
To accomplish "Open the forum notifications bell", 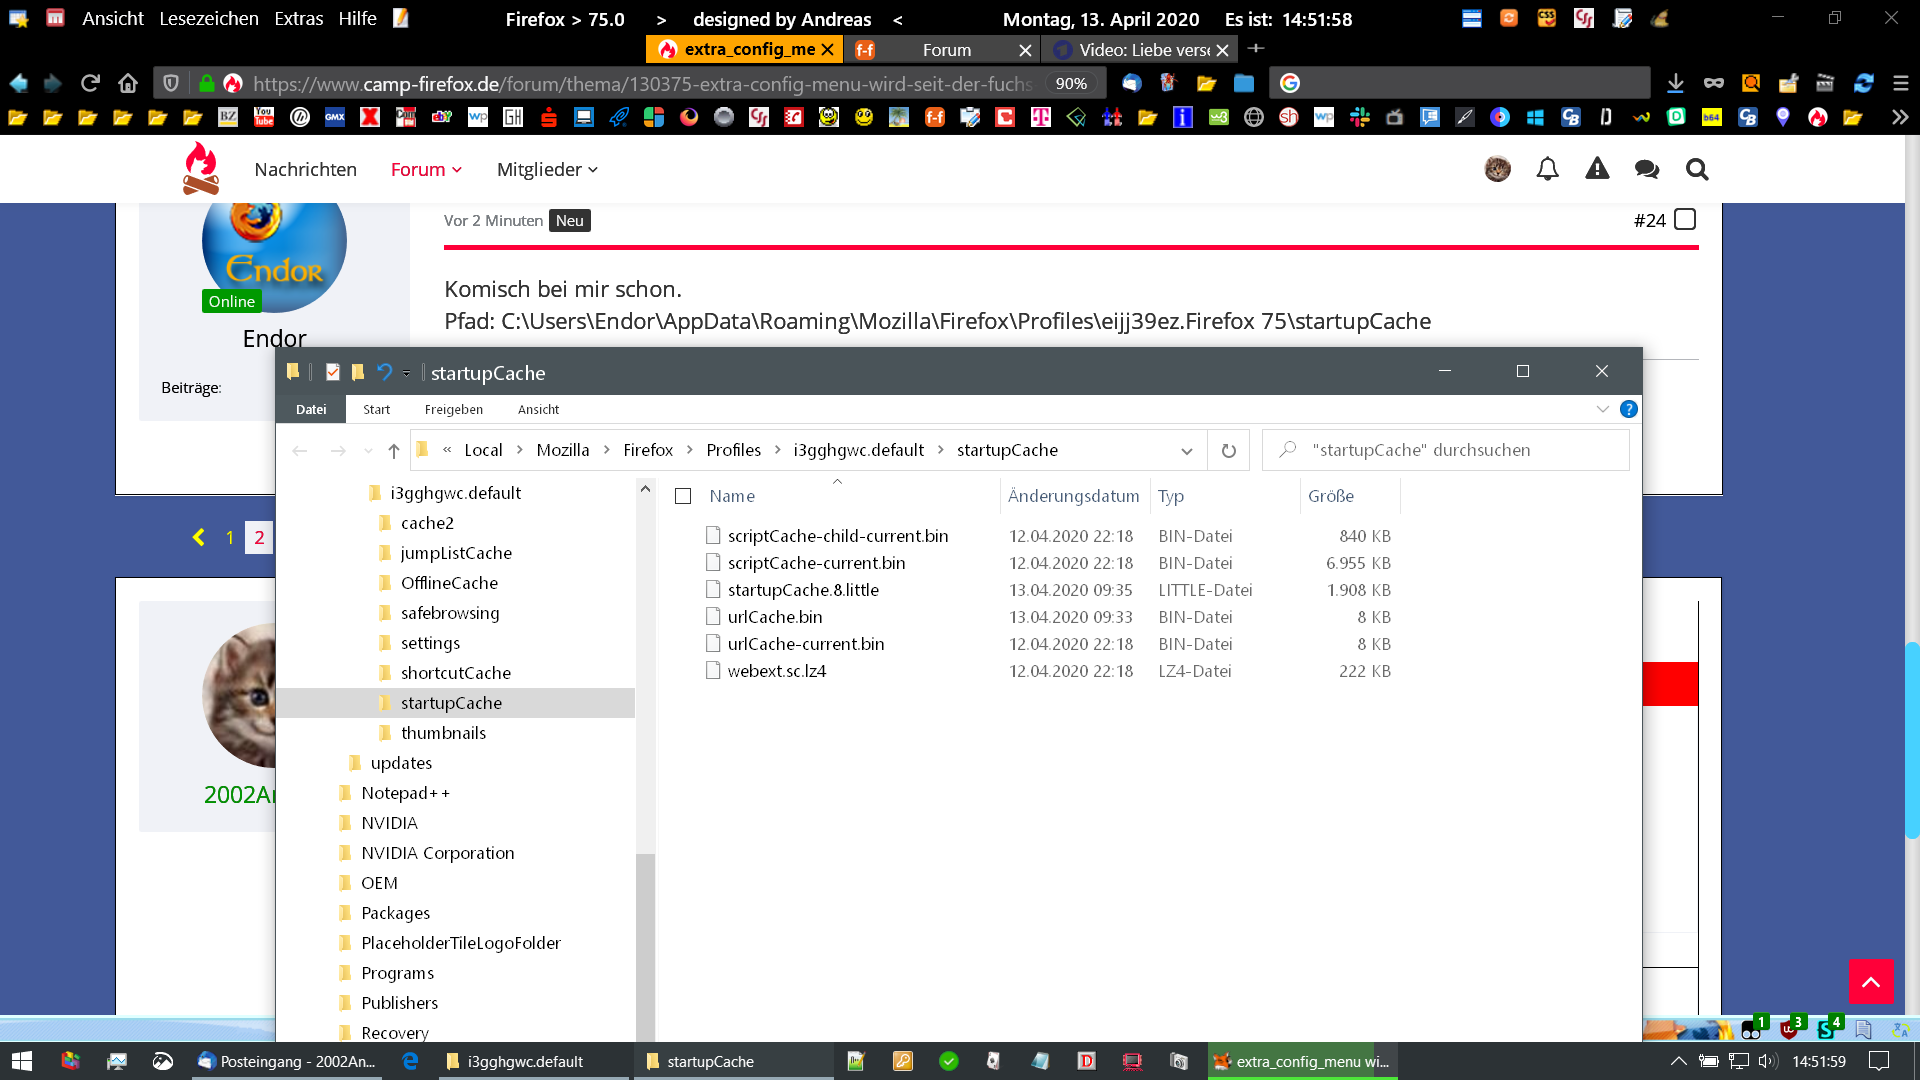I will click(x=1547, y=169).
